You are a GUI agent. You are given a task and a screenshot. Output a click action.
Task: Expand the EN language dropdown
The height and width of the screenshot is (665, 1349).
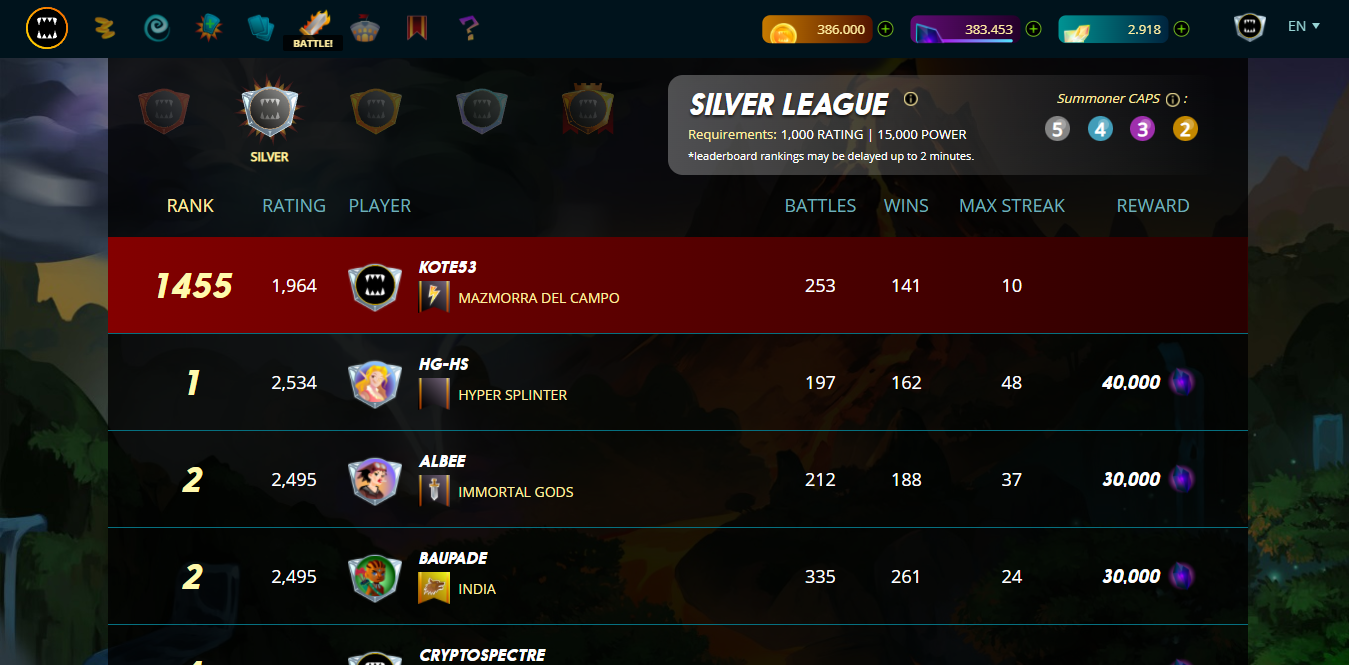(1304, 27)
